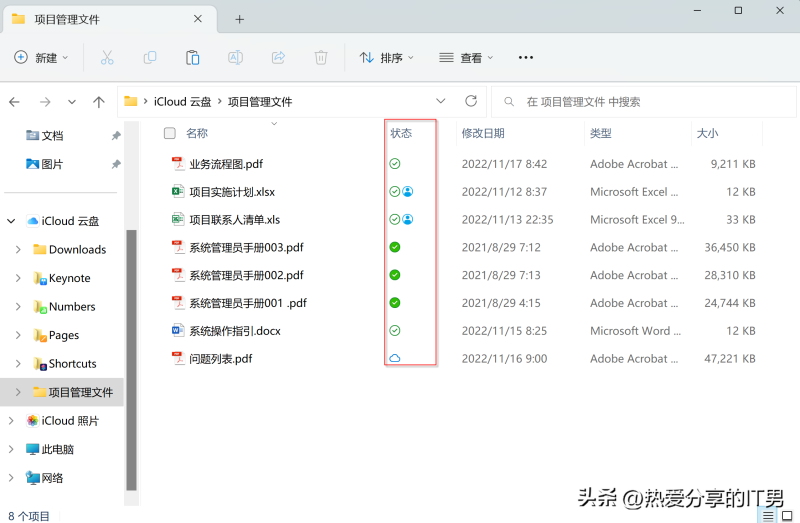Refresh the current folder view
Screen dimensions: 800x523
[x=471, y=101]
